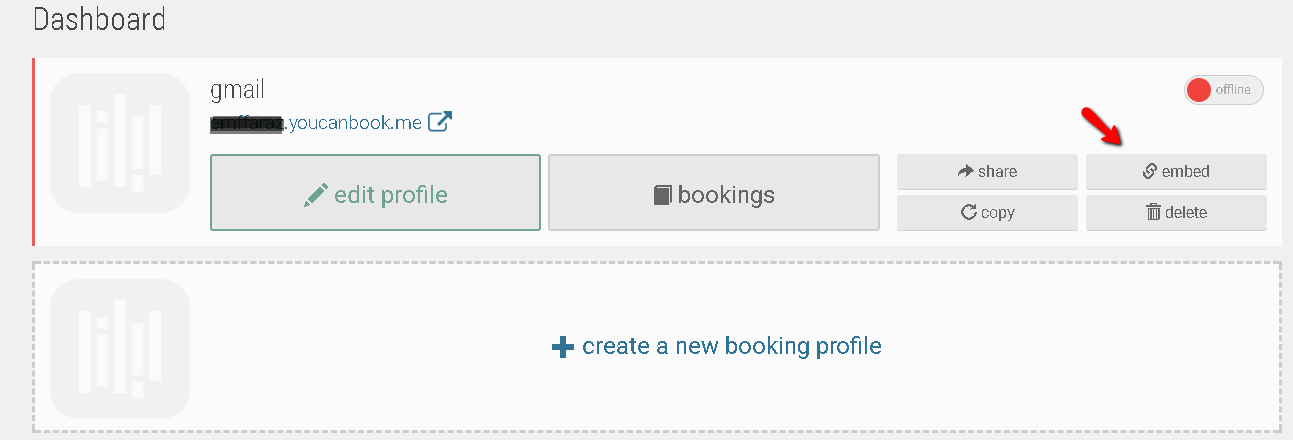The width and height of the screenshot is (1293, 440).
Task: Open the external link icon beside youcanbook.me
Action: click(x=440, y=122)
